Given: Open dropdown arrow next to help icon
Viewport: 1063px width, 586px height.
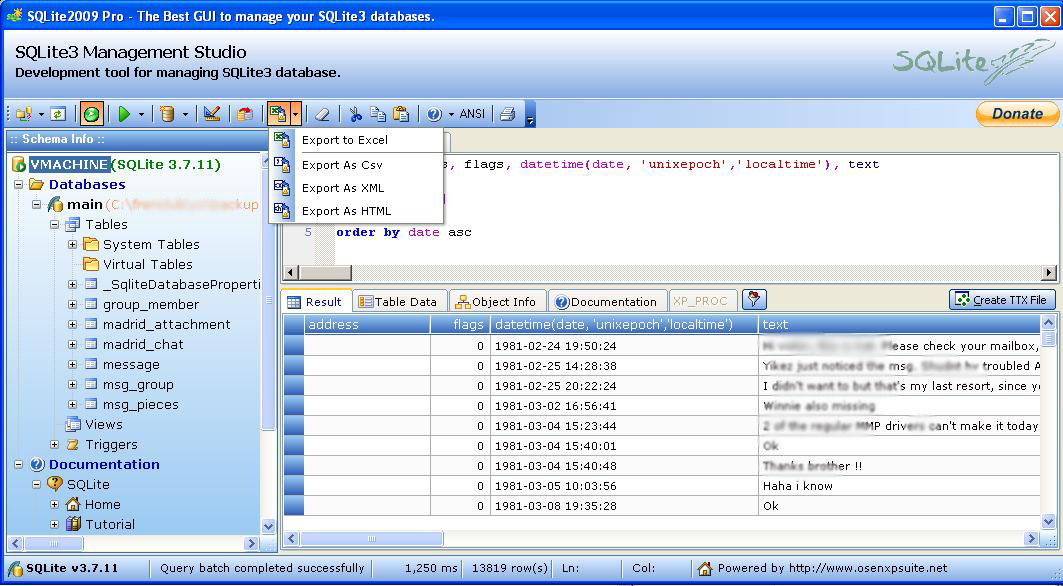Looking at the screenshot, I should click(451, 114).
